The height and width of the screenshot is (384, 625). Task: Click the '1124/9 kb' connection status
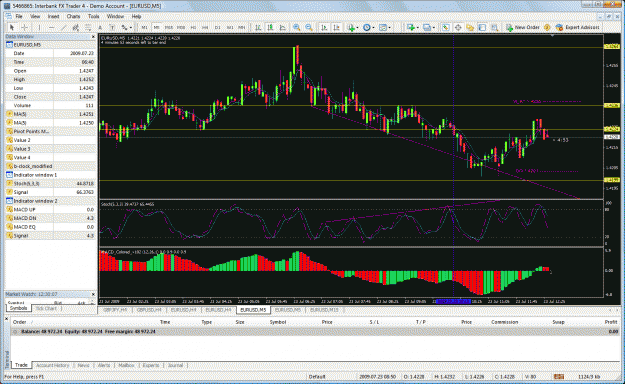point(590,376)
